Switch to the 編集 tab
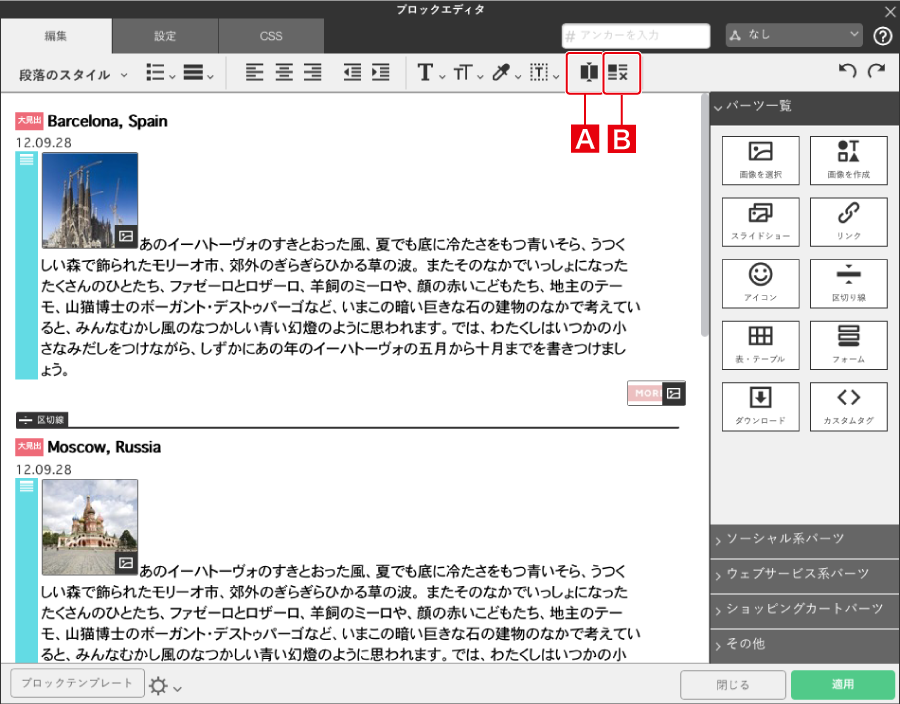 pyautogui.click(x=56, y=36)
